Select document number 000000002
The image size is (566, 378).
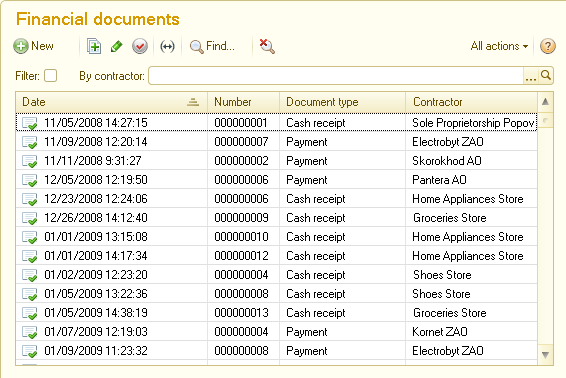[x=241, y=161]
